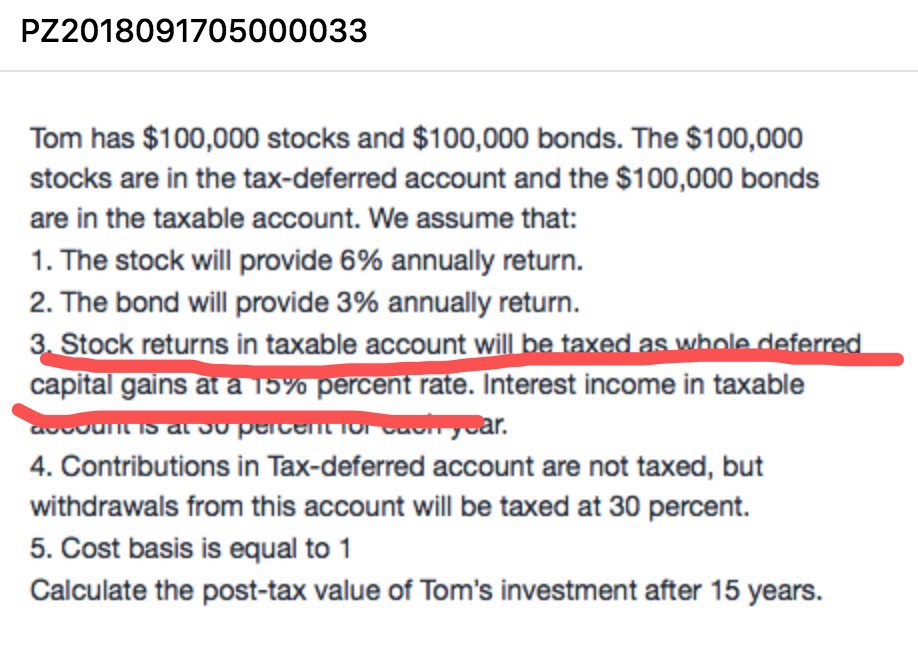Click the horizontal divider under the ID
This screenshot has height=646, width=918.
[x=459, y=71]
